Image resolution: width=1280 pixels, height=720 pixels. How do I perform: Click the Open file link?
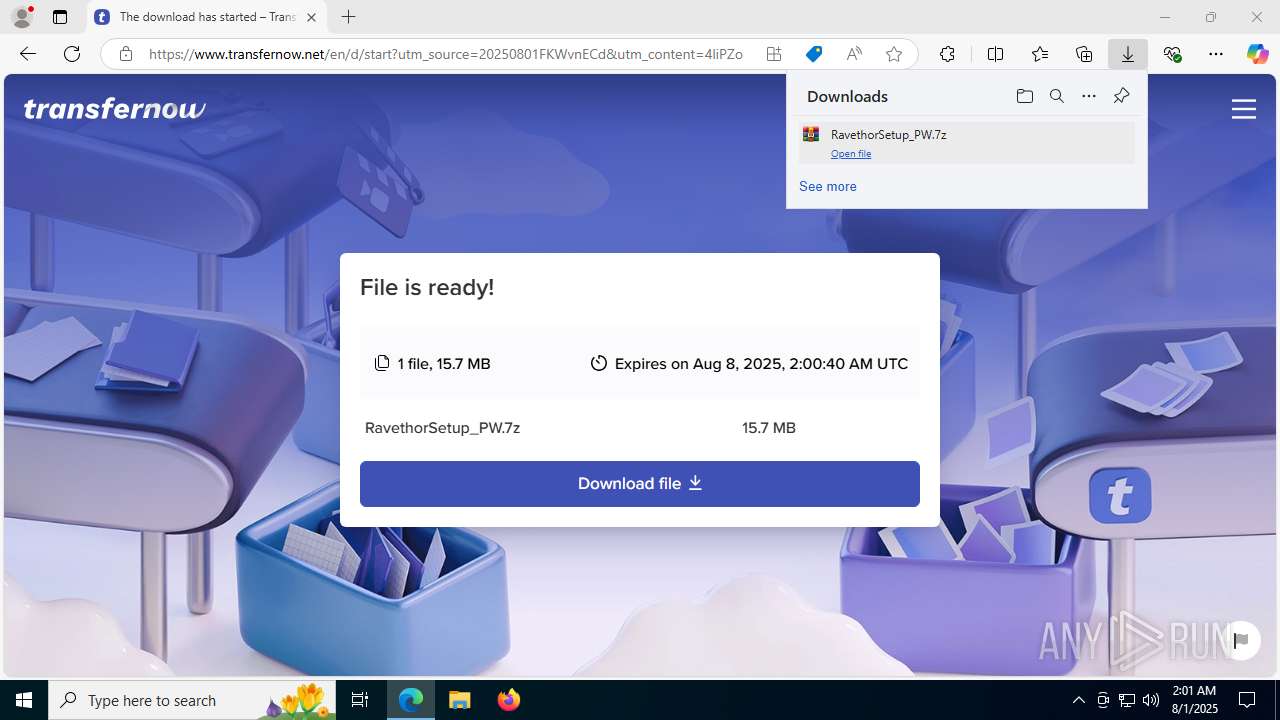(851, 154)
